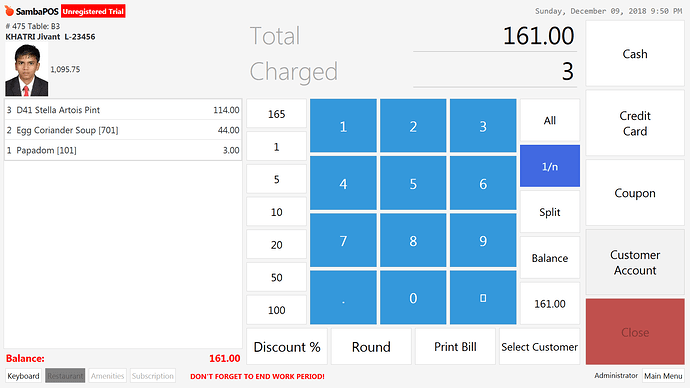Show the on-screen Keyboard
This screenshot has width=690, height=388.
(x=23, y=376)
